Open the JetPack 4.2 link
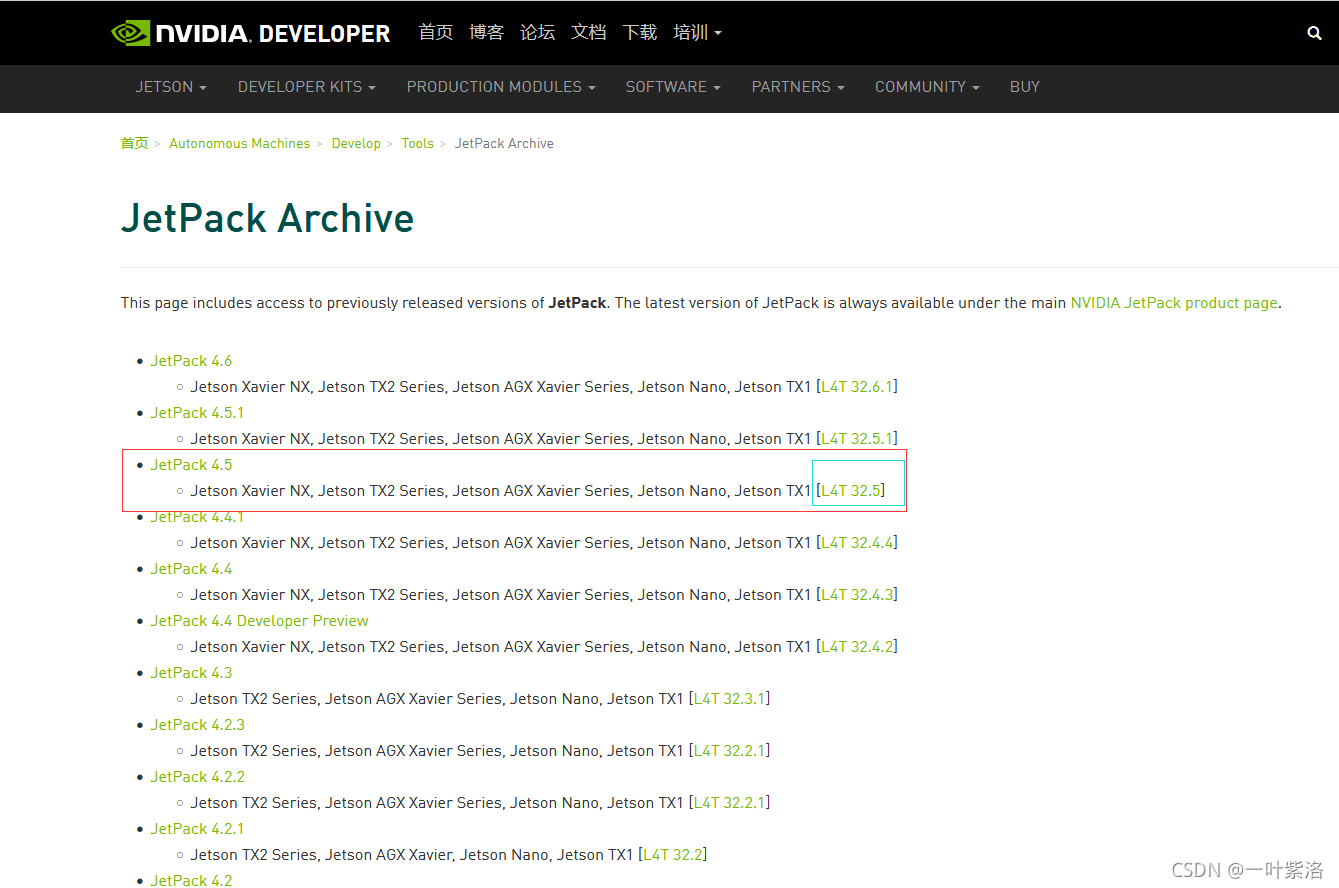Screen dimensions: 1339x888 point(191,880)
